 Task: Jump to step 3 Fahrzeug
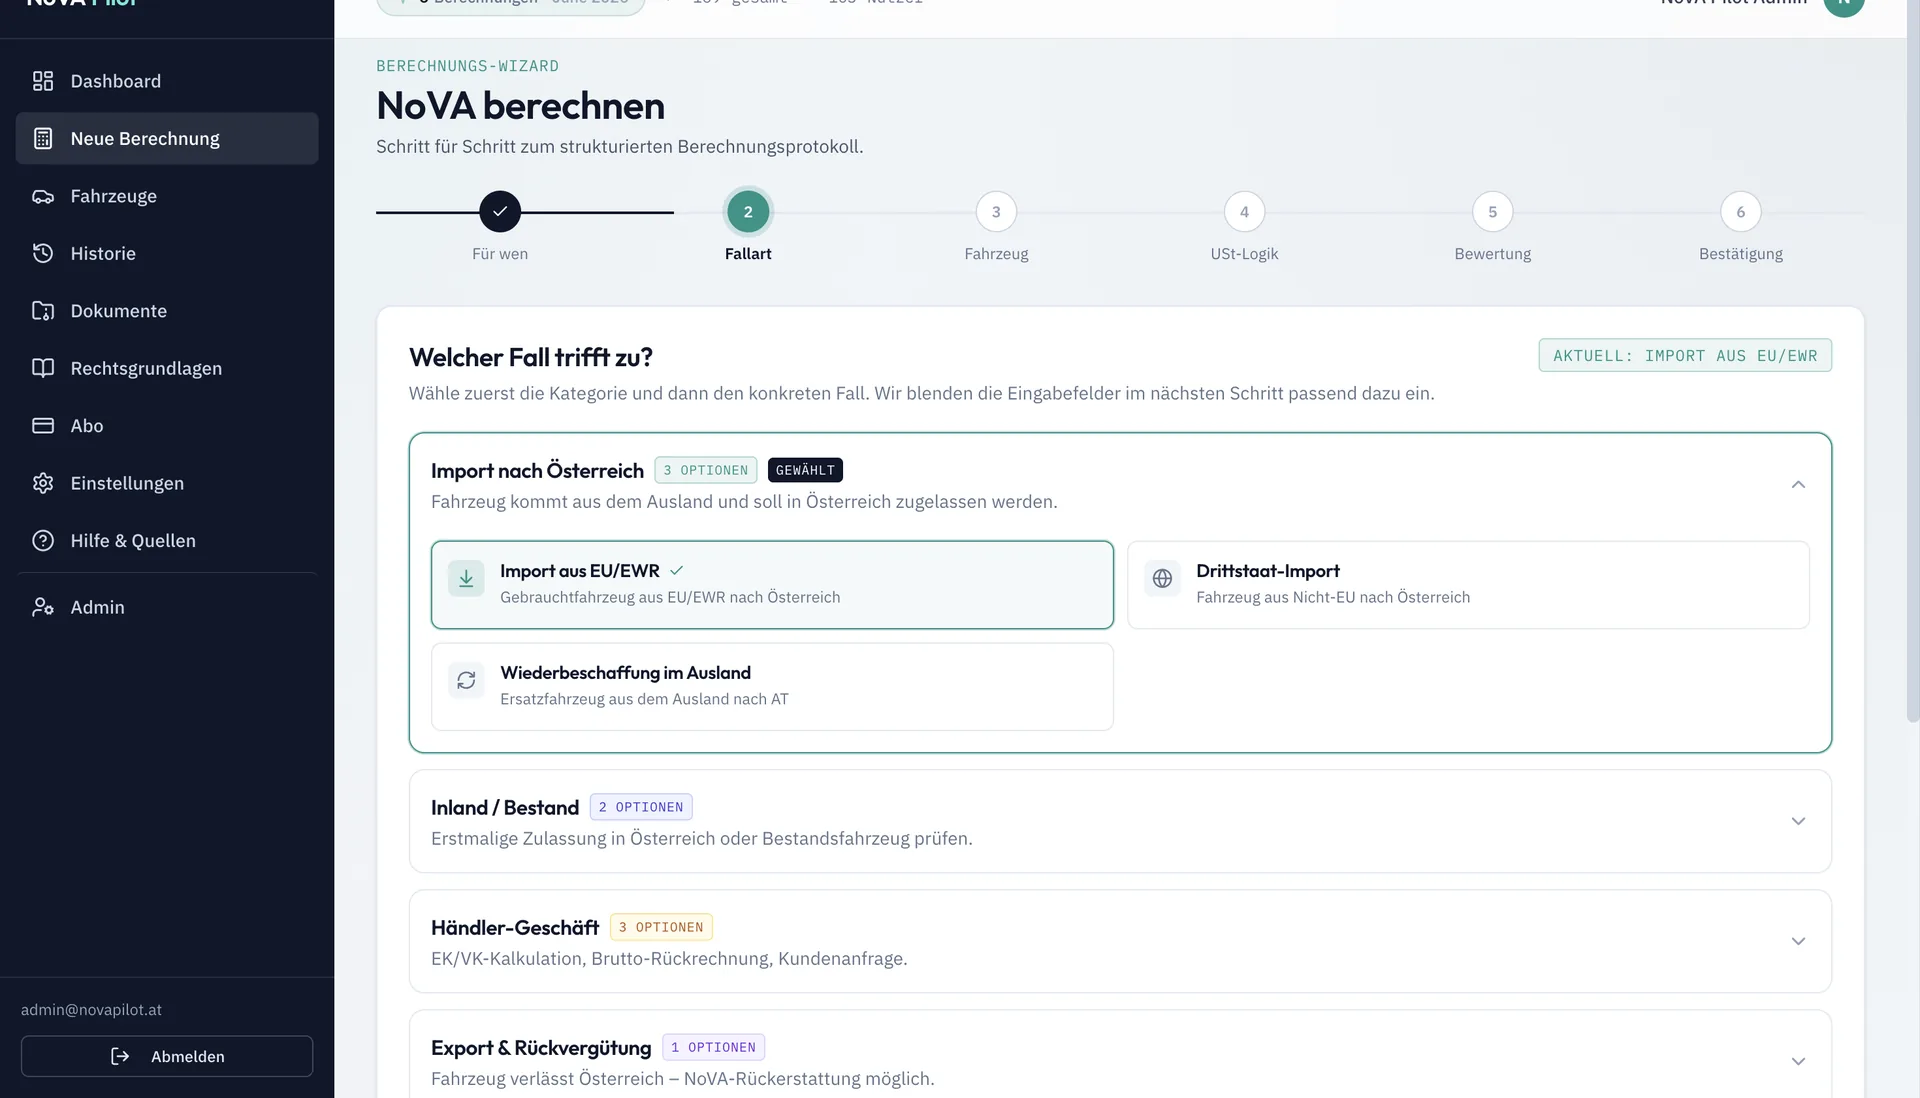click(x=996, y=212)
